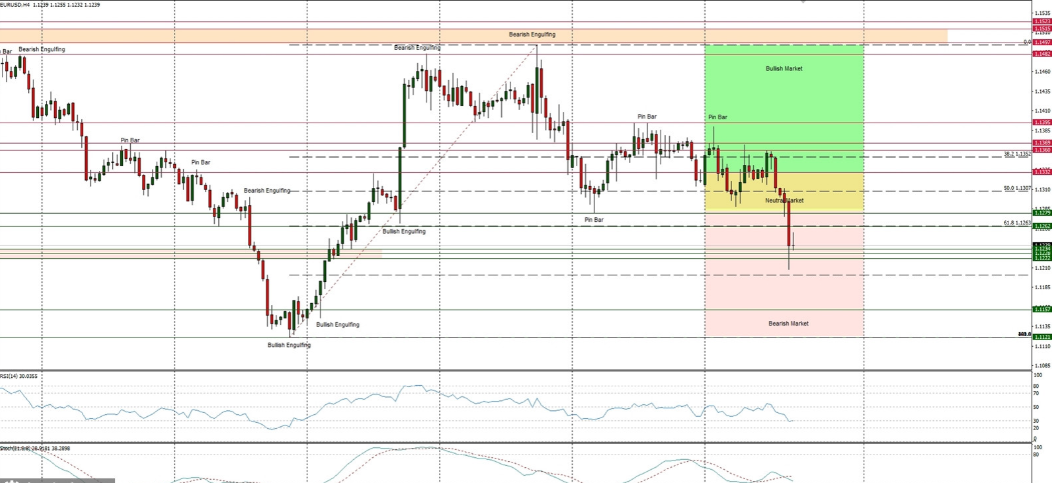Click the EURUSD,H4 chart title label
The width and height of the screenshot is (1052, 483).
(16, 4)
